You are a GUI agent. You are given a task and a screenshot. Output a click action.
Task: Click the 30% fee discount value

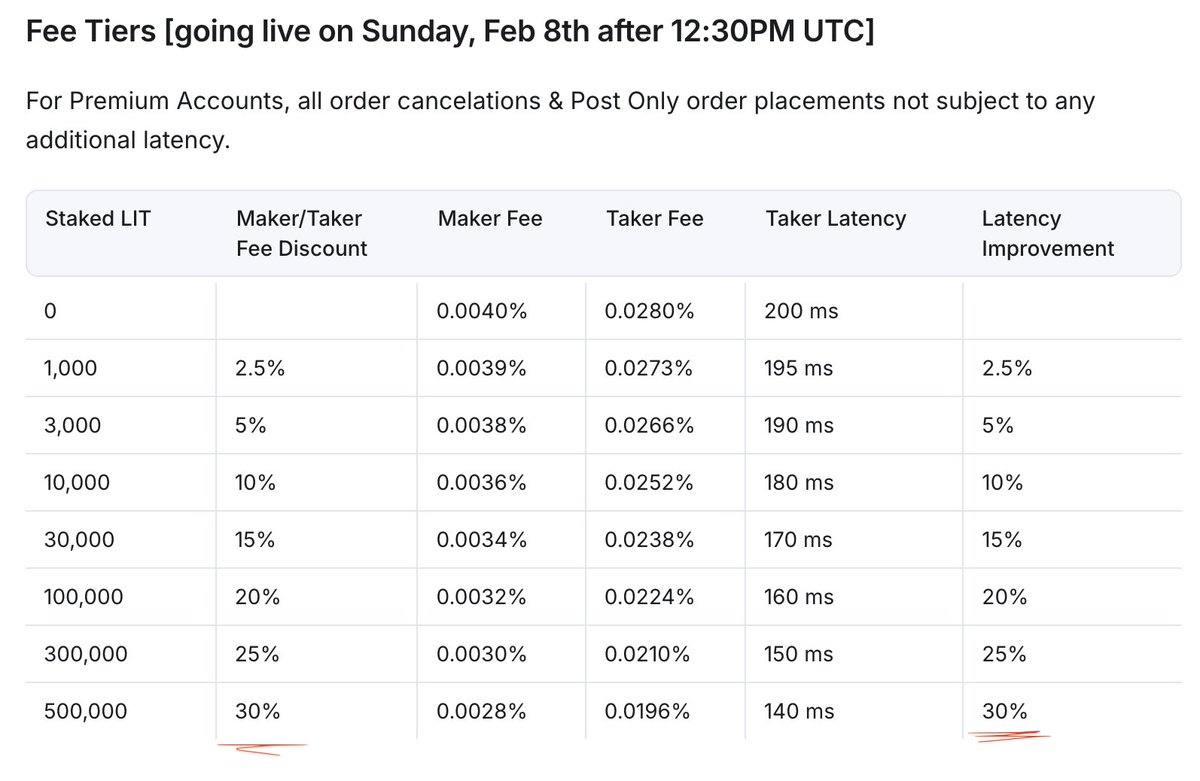point(258,711)
